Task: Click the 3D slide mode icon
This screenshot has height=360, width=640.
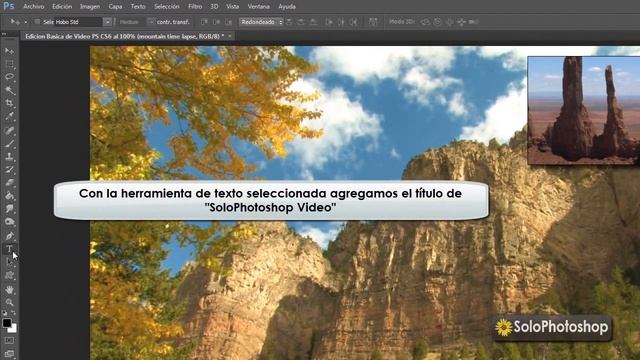Action: 462,22
